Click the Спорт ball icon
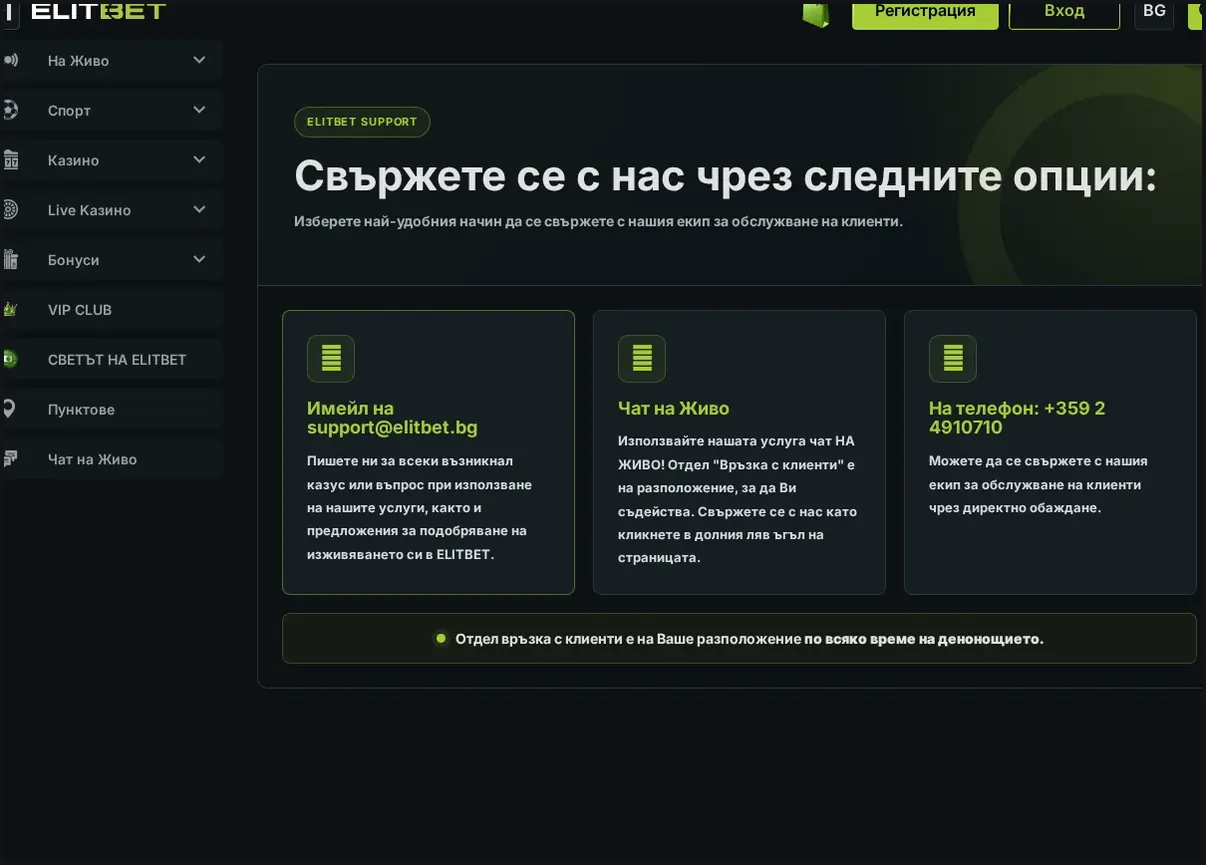1206x865 pixels. [10, 110]
